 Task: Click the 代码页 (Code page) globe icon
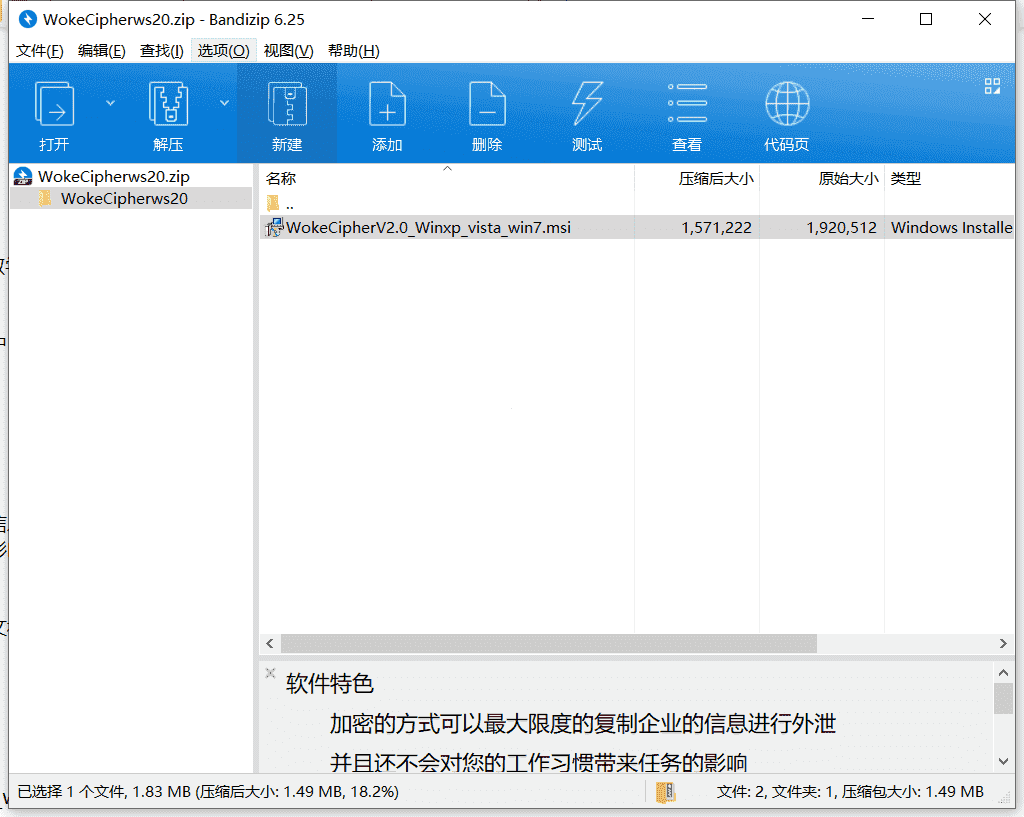coord(787,103)
